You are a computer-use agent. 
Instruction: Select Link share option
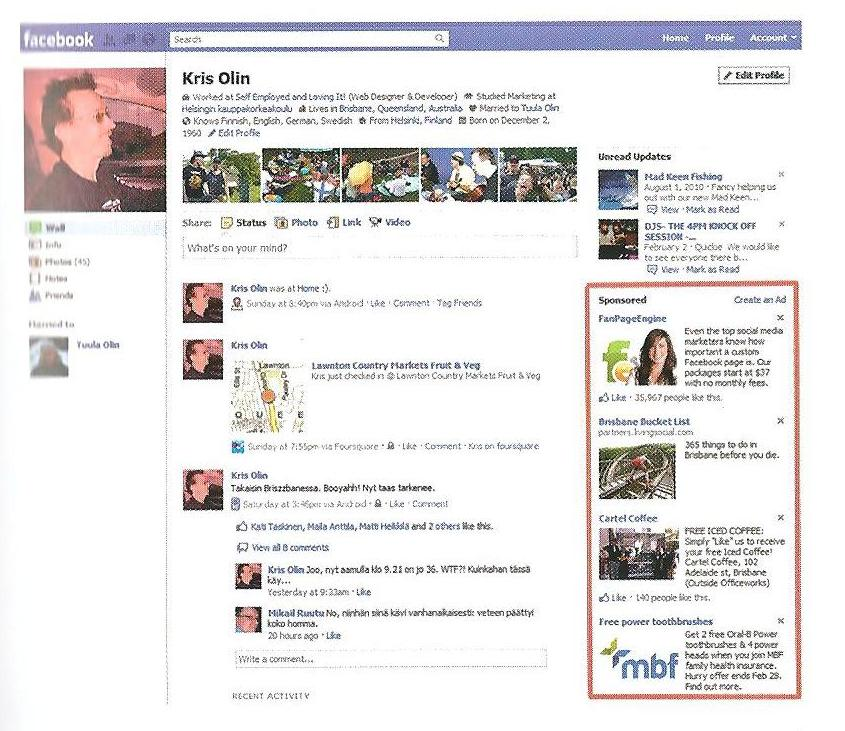[x=344, y=222]
